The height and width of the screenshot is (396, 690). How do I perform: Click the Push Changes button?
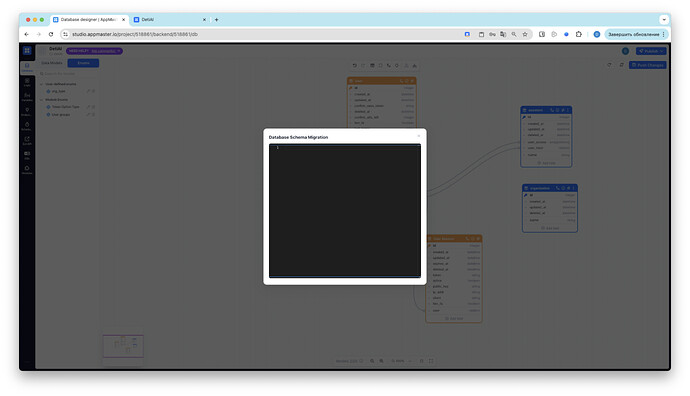tap(647, 65)
